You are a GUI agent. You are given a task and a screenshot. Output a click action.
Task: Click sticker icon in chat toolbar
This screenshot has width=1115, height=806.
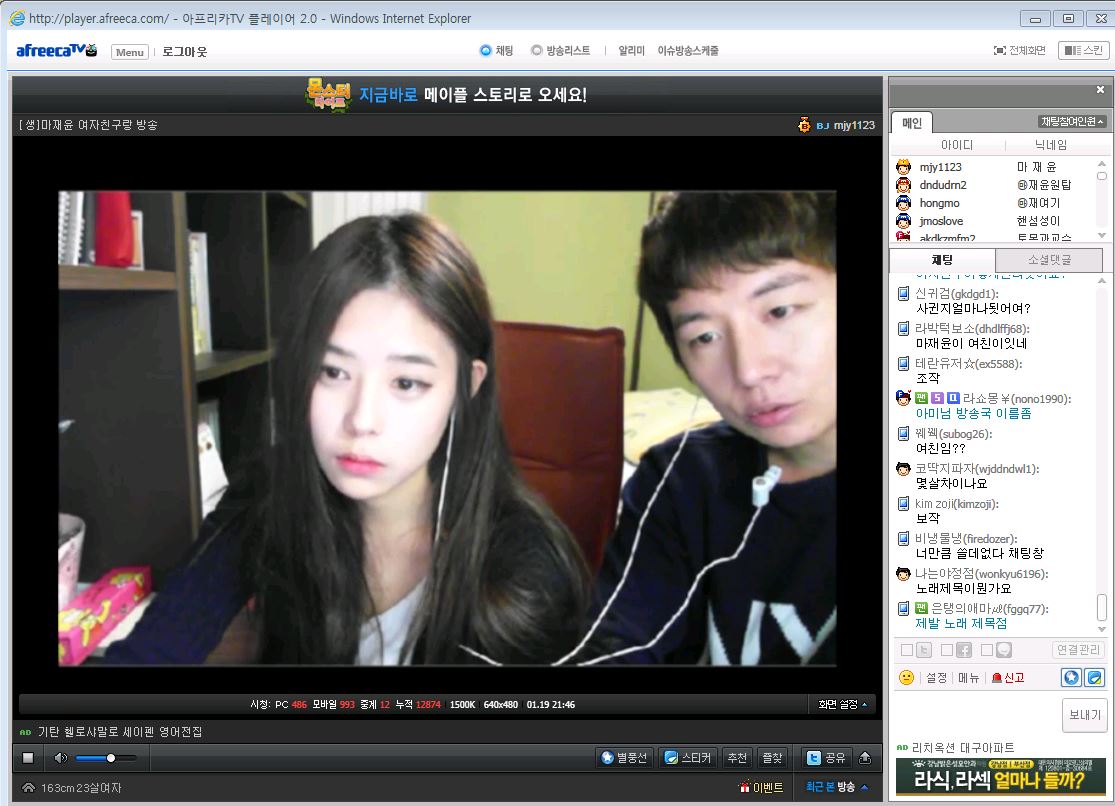1095,677
